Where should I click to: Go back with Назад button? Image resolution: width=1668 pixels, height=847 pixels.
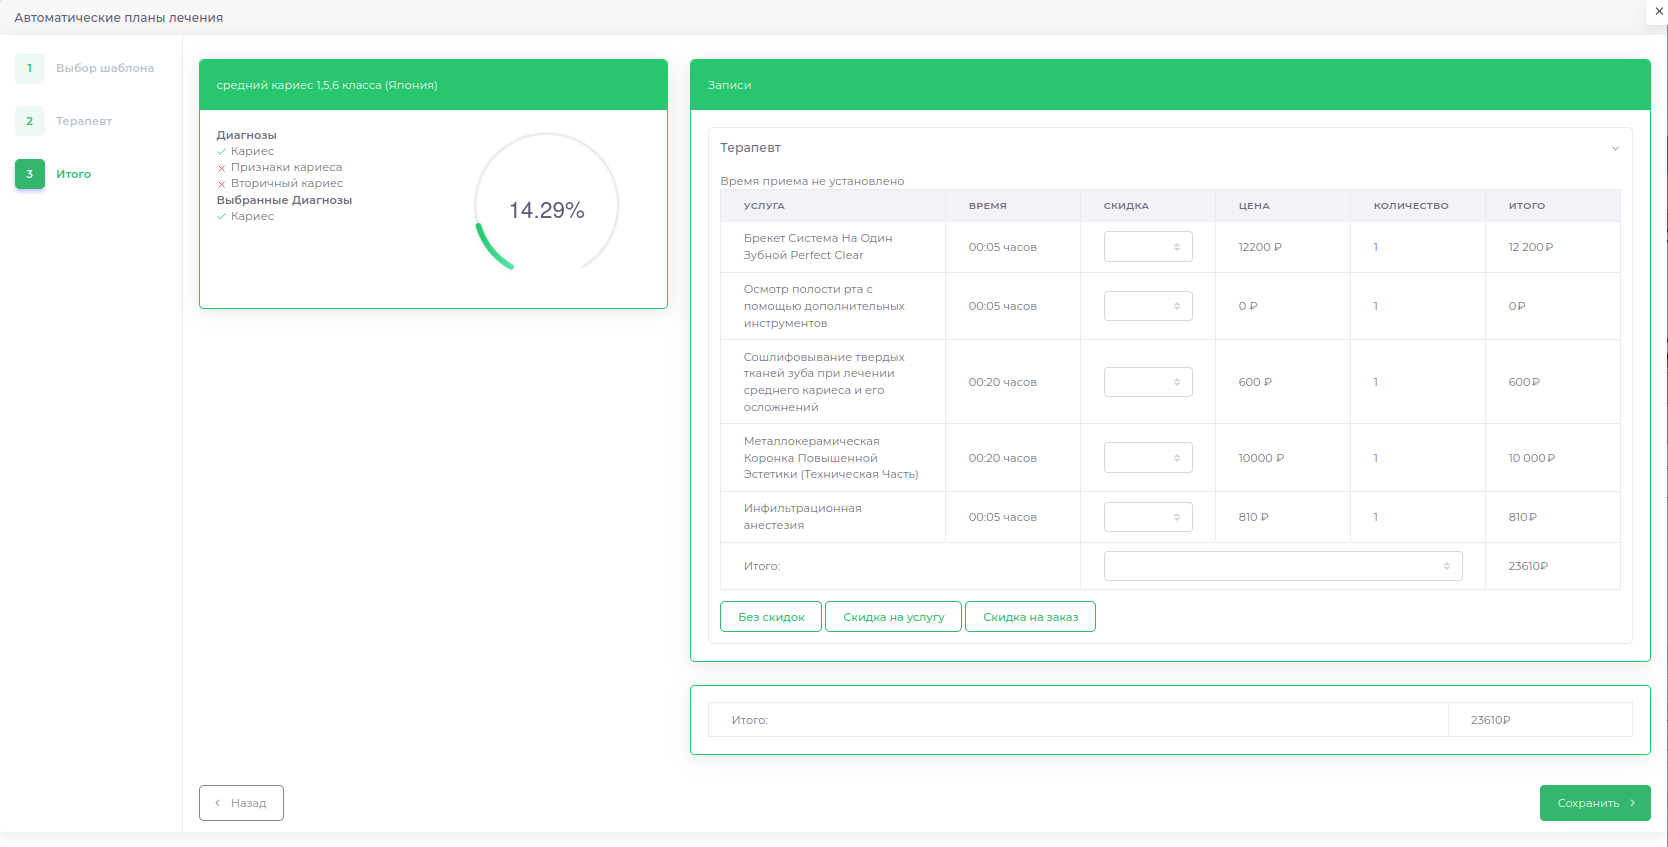tap(241, 803)
